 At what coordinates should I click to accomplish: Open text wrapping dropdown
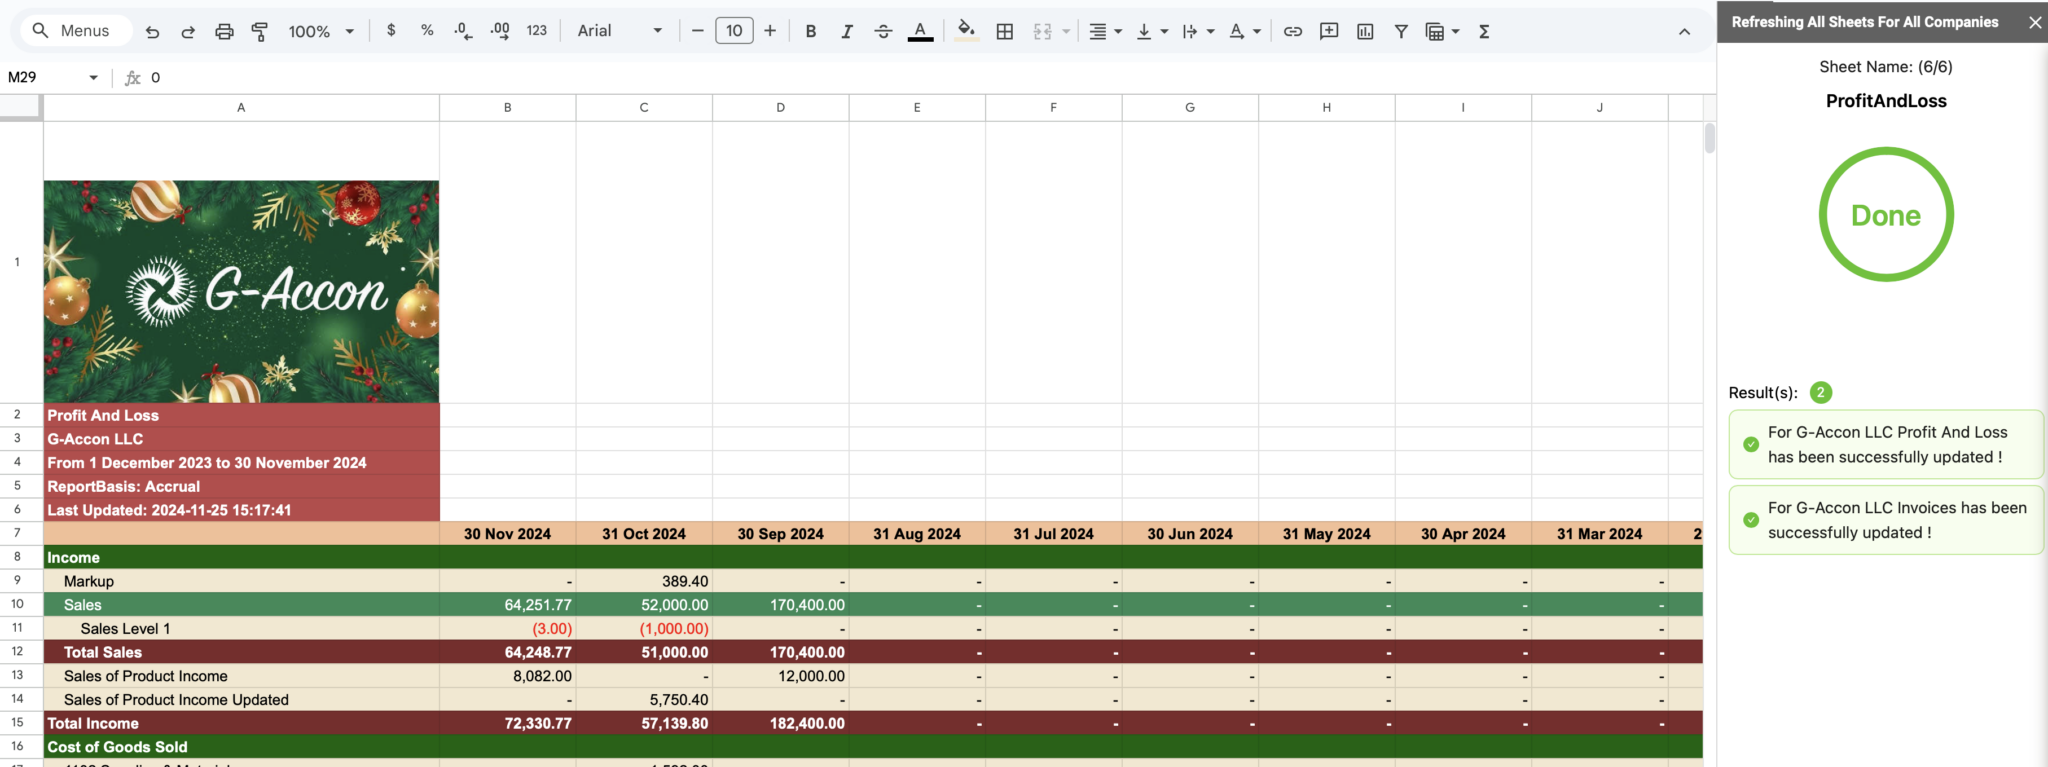1198,31
